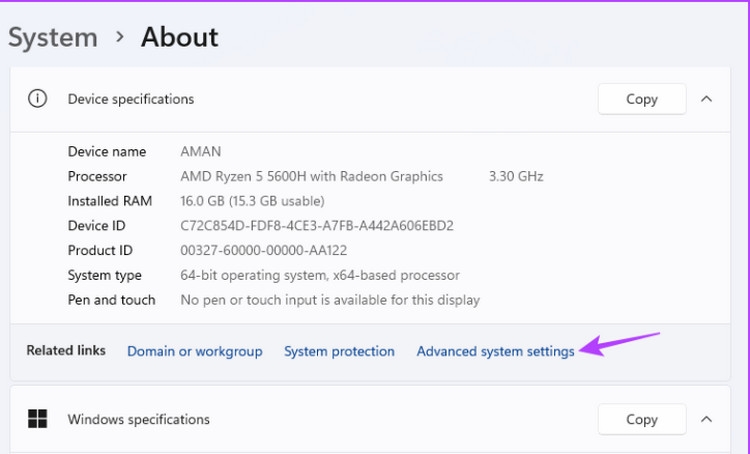Click the Product ID label
750x454 pixels.
point(100,250)
